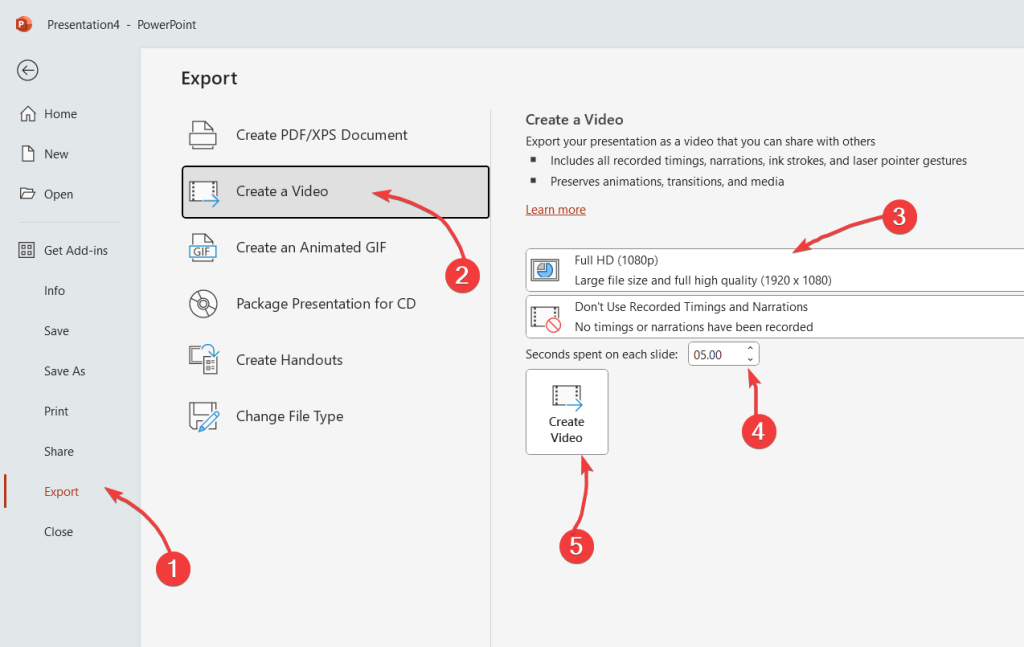This screenshot has width=1024, height=647.
Task: Click the 'Seconds spent on each slide' label
Action: pos(601,355)
